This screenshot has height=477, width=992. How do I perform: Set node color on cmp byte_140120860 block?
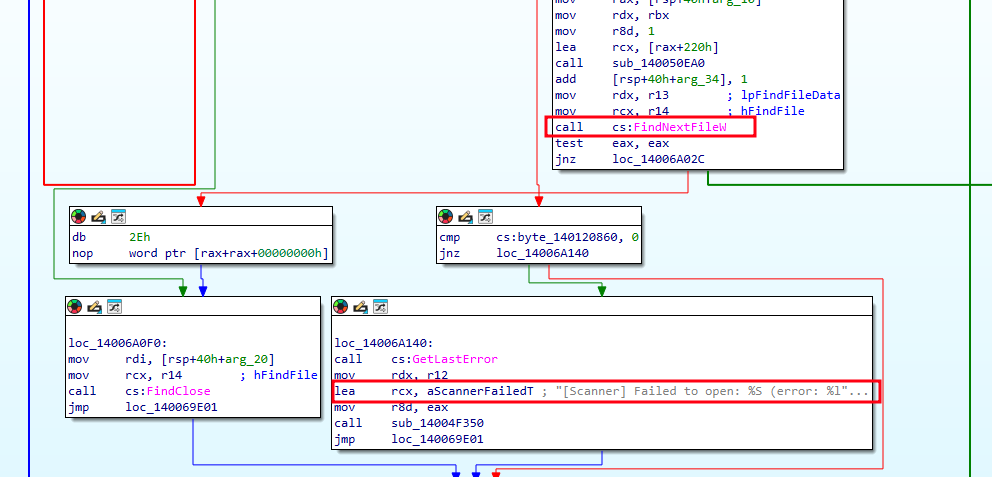pyautogui.click(x=446, y=216)
